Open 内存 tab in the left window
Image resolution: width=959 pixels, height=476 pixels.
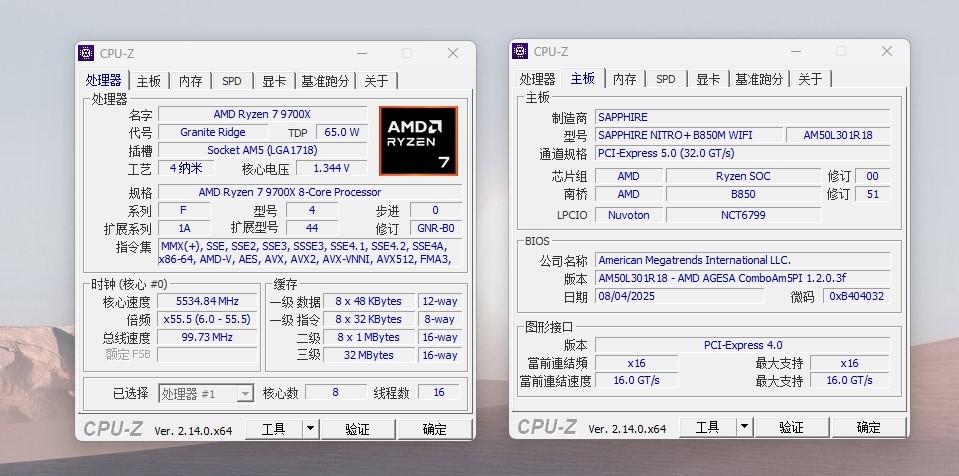(190, 81)
